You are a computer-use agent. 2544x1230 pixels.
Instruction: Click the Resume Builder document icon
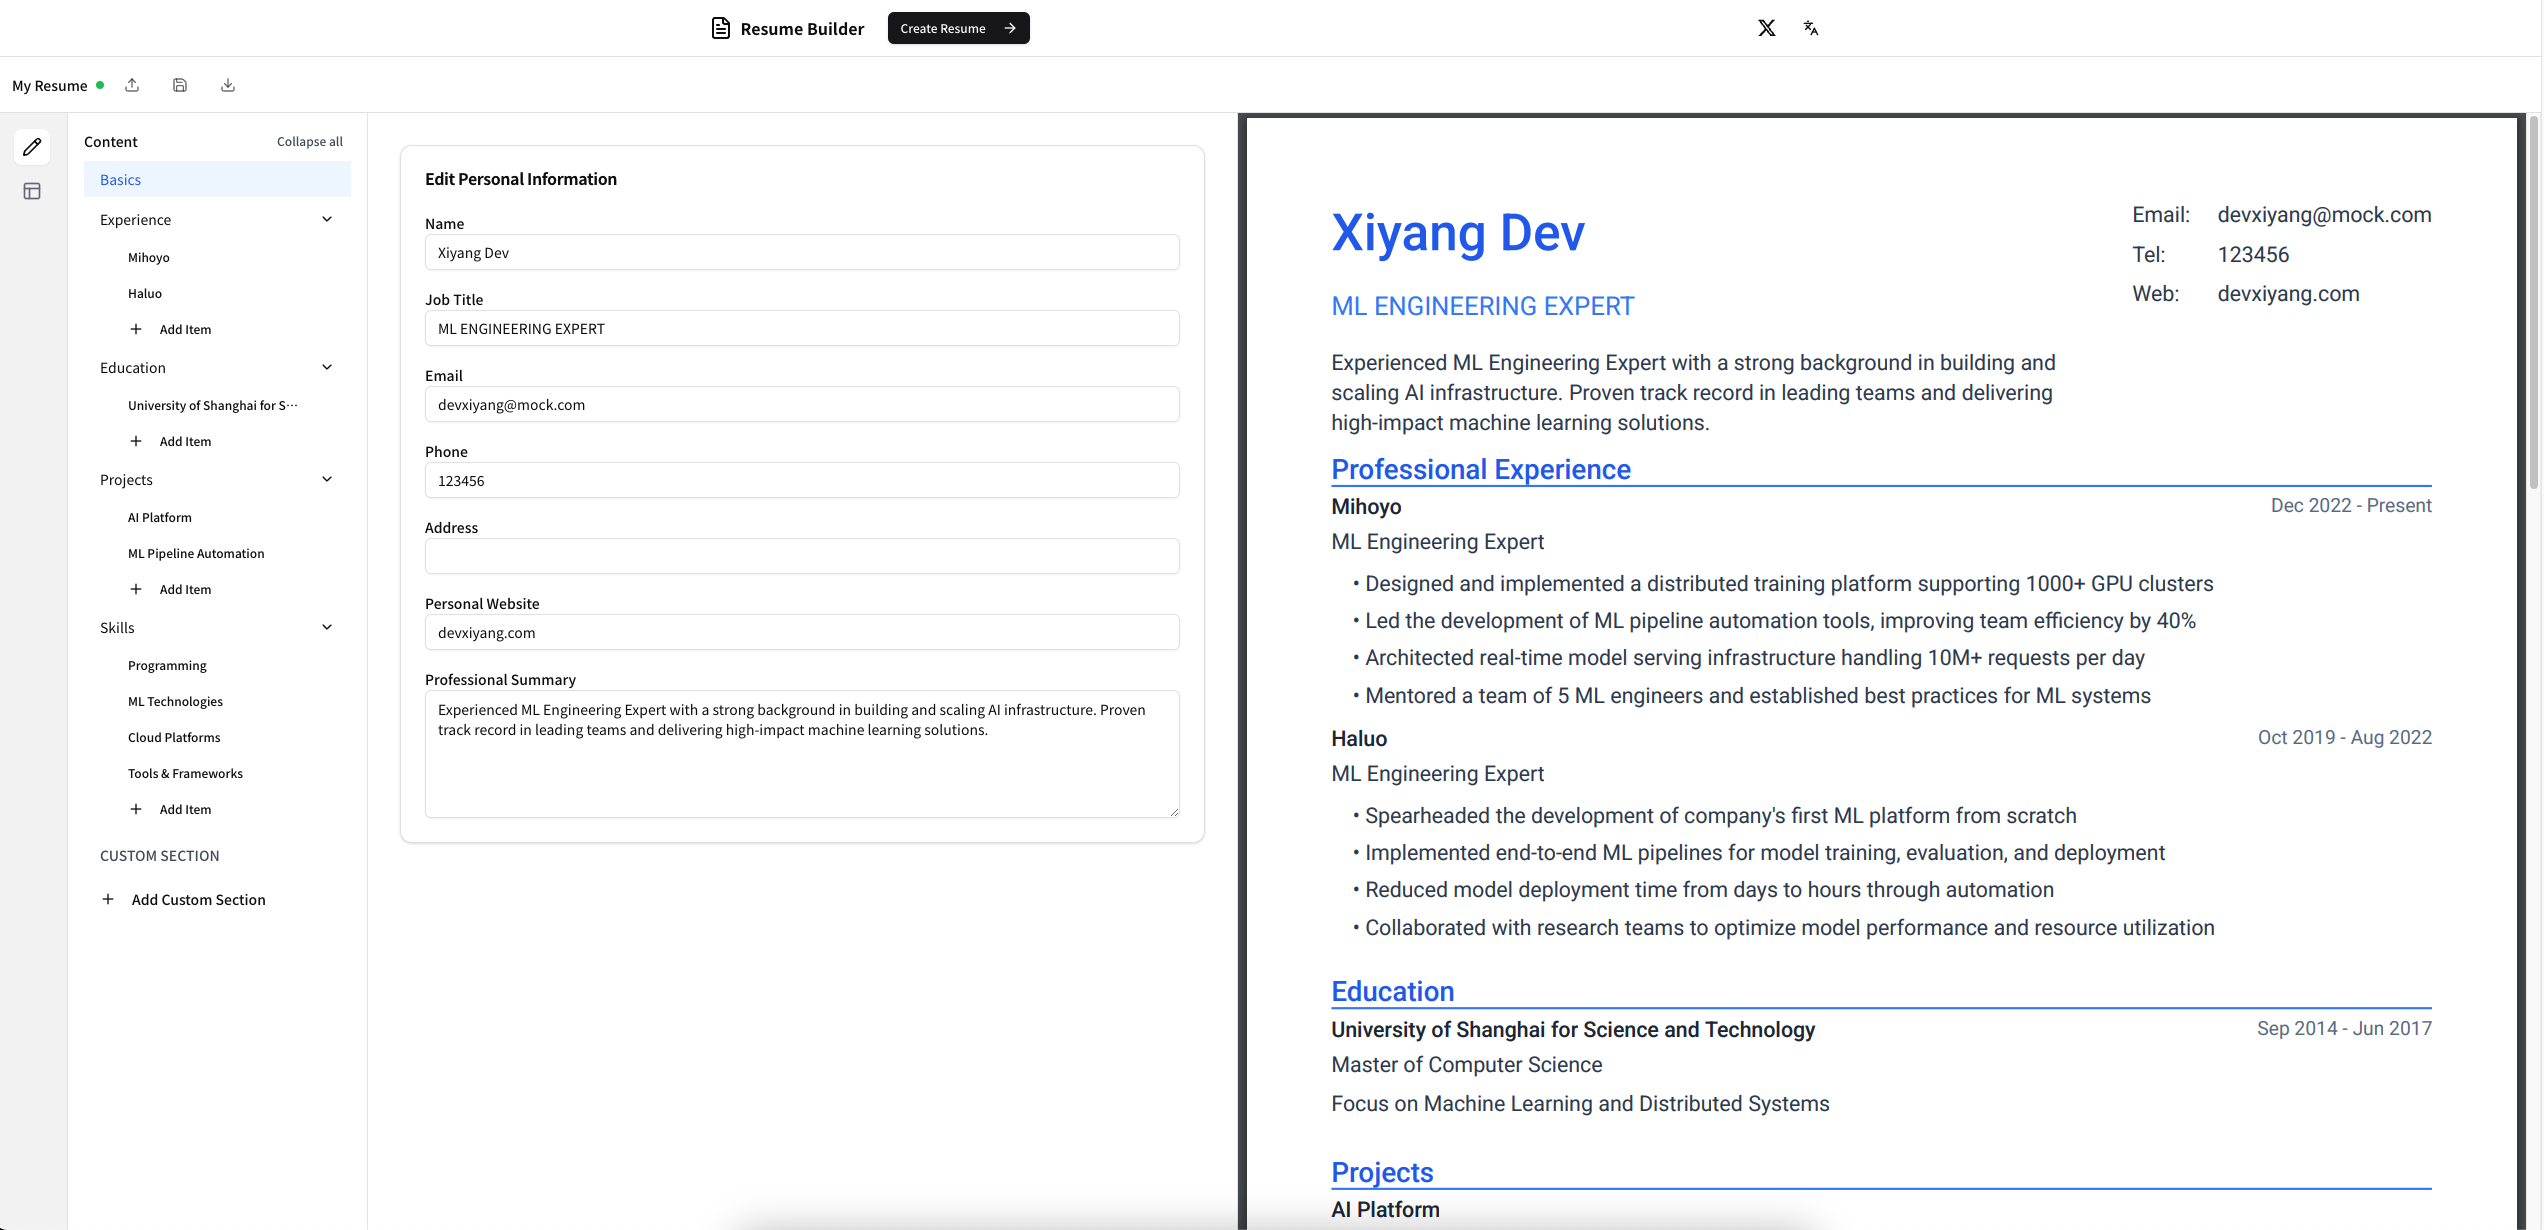tap(720, 27)
